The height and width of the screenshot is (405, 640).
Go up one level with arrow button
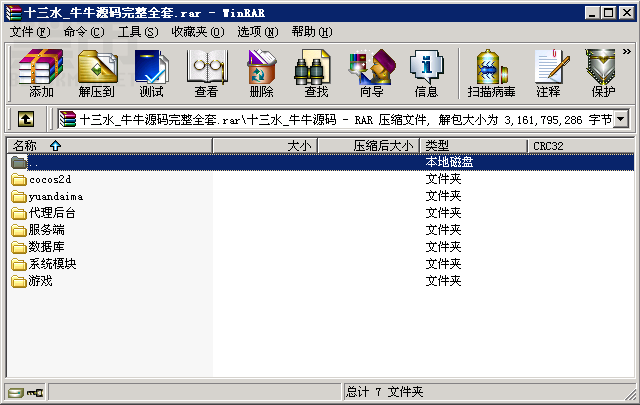click(26, 119)
